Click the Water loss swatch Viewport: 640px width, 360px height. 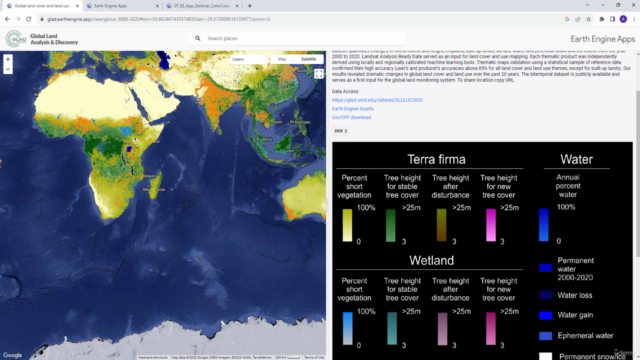[546, 295]
